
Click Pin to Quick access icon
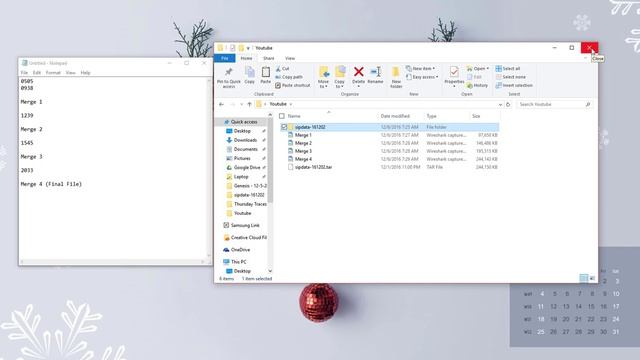(229, 72)
